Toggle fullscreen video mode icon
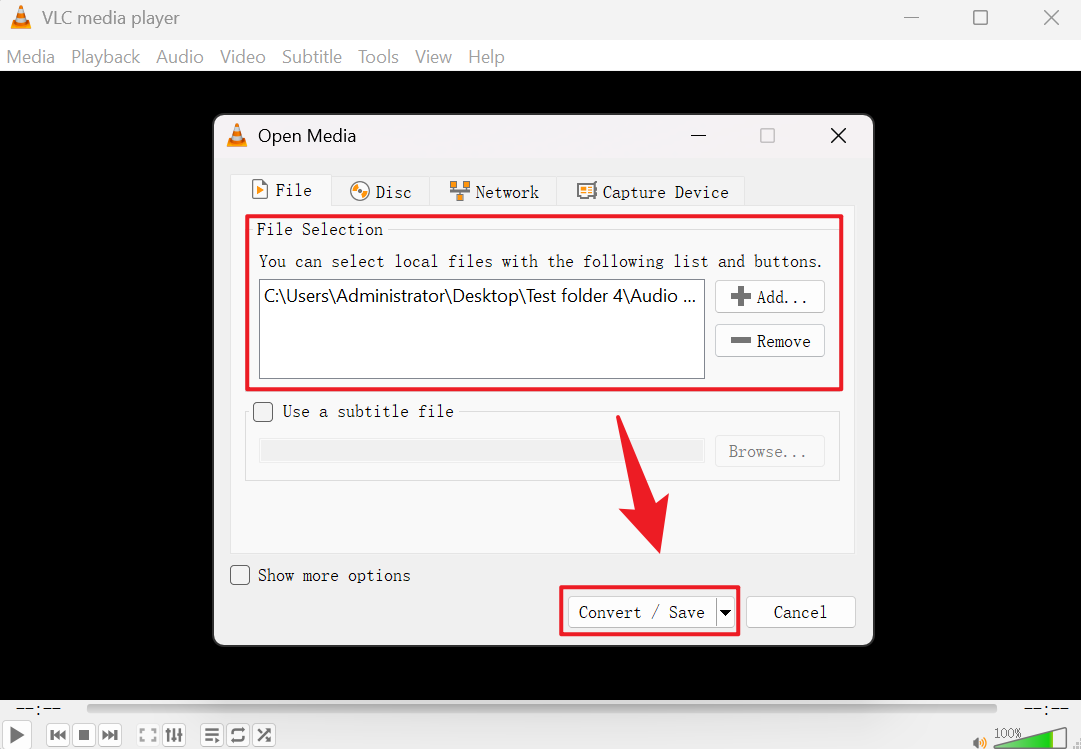This screenshot has height=749, width=1081. pyautogui.click(x=148, y=735)
